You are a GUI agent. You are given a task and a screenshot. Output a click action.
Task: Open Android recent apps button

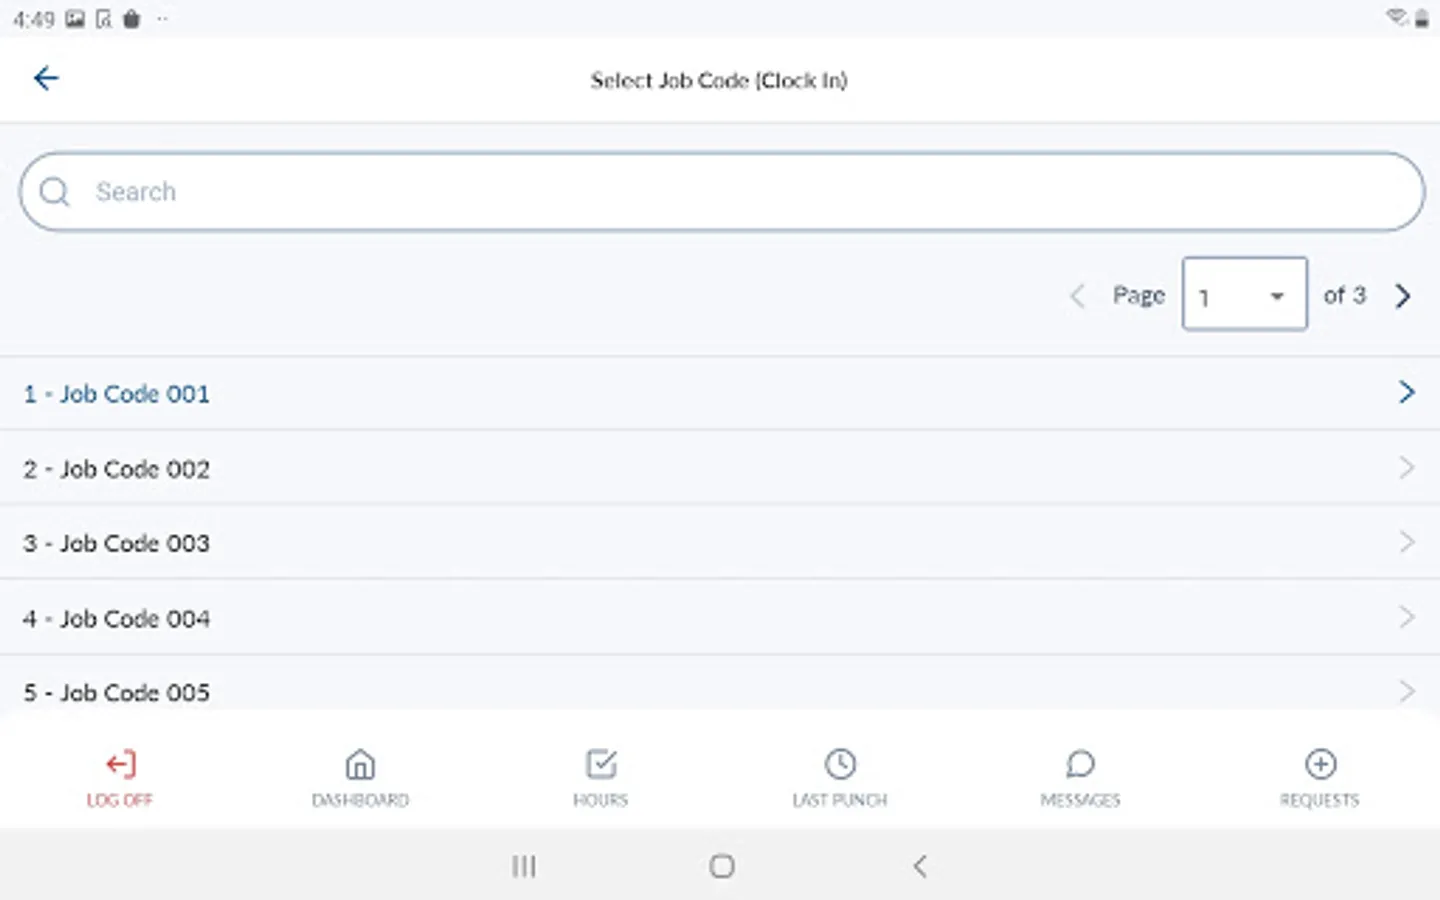pos(524,866)
